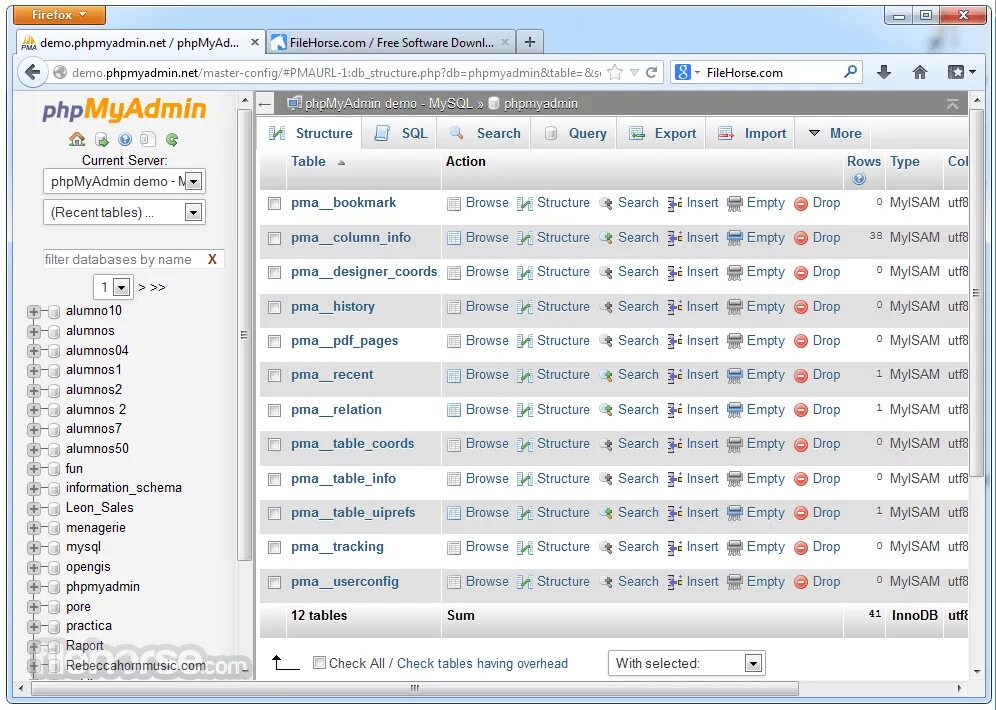Open the pma__table_uiprefs table link
Image resolution: width=996 pixels, height=710 pixels.
coord(353,512)
